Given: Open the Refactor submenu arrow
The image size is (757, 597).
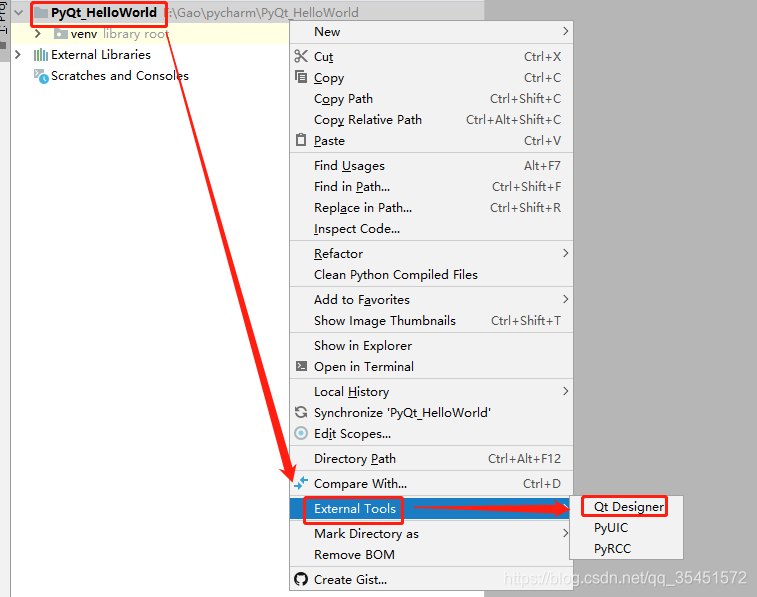Looking at the screenshot, I should click(565, 253).
